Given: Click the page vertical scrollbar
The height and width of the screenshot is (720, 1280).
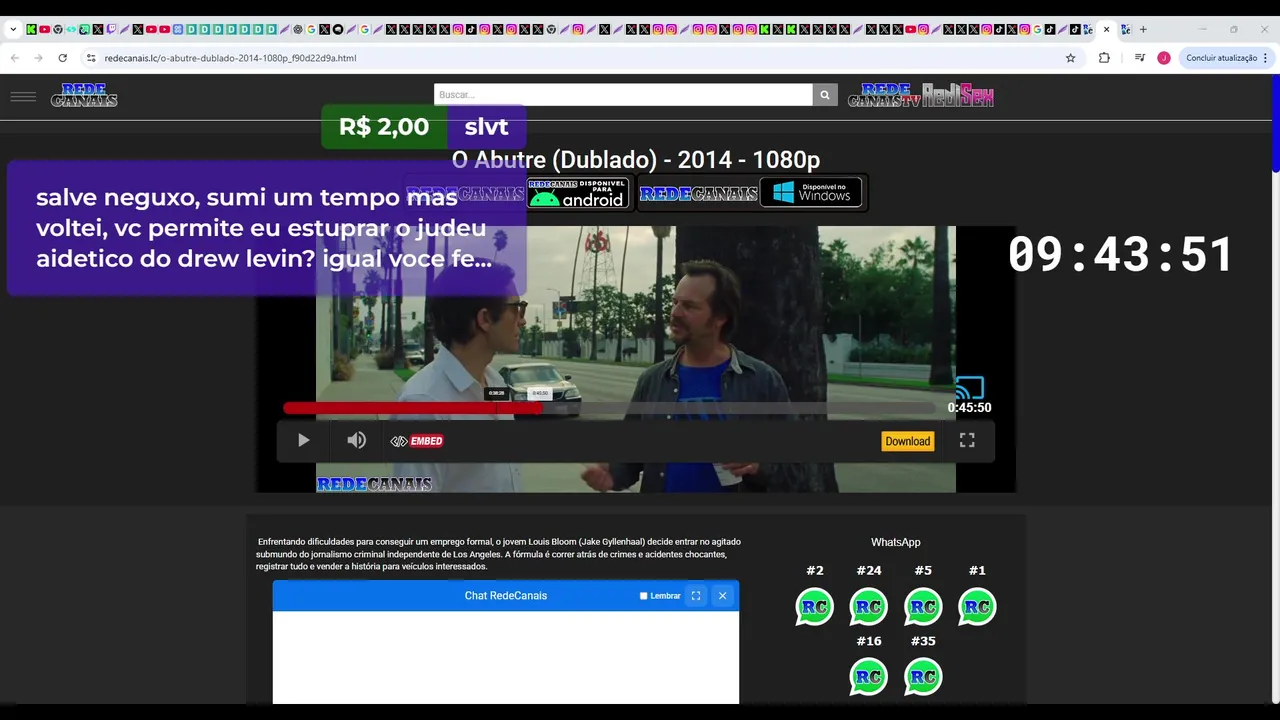Looking at the screenshot, I should click(x=1275, y=123).
